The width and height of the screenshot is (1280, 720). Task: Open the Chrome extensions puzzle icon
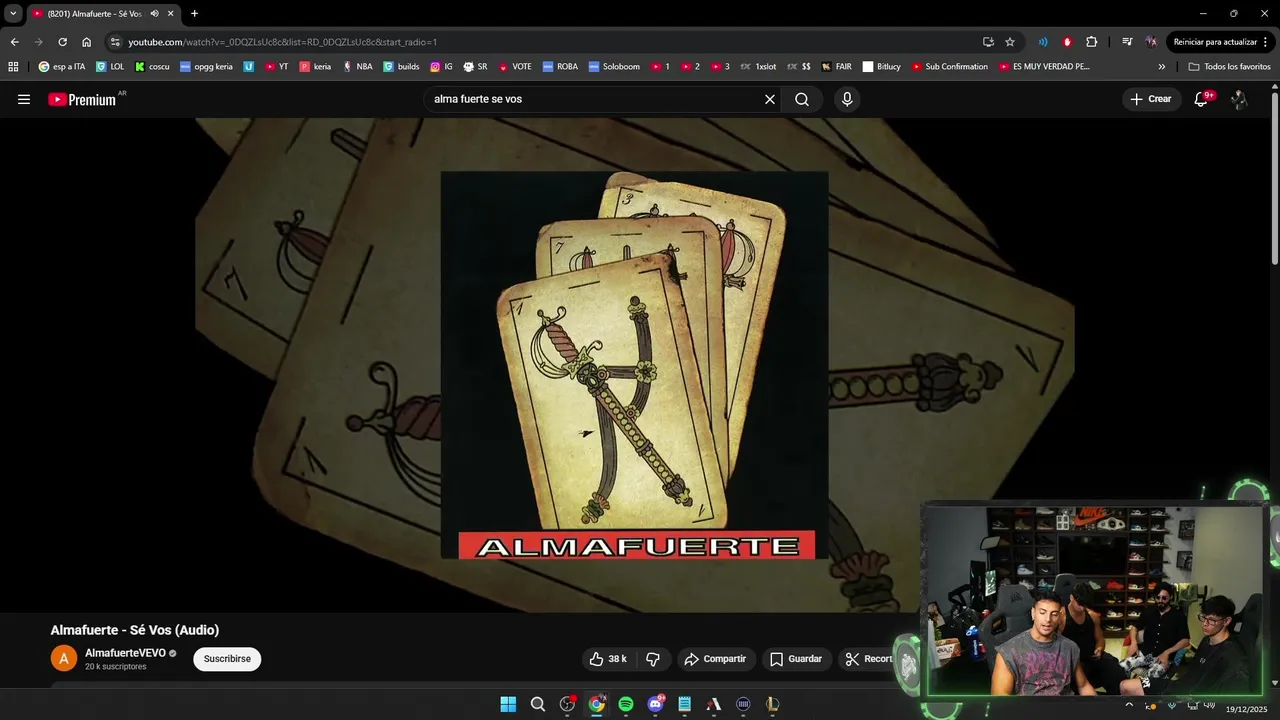coord(1091,42)
